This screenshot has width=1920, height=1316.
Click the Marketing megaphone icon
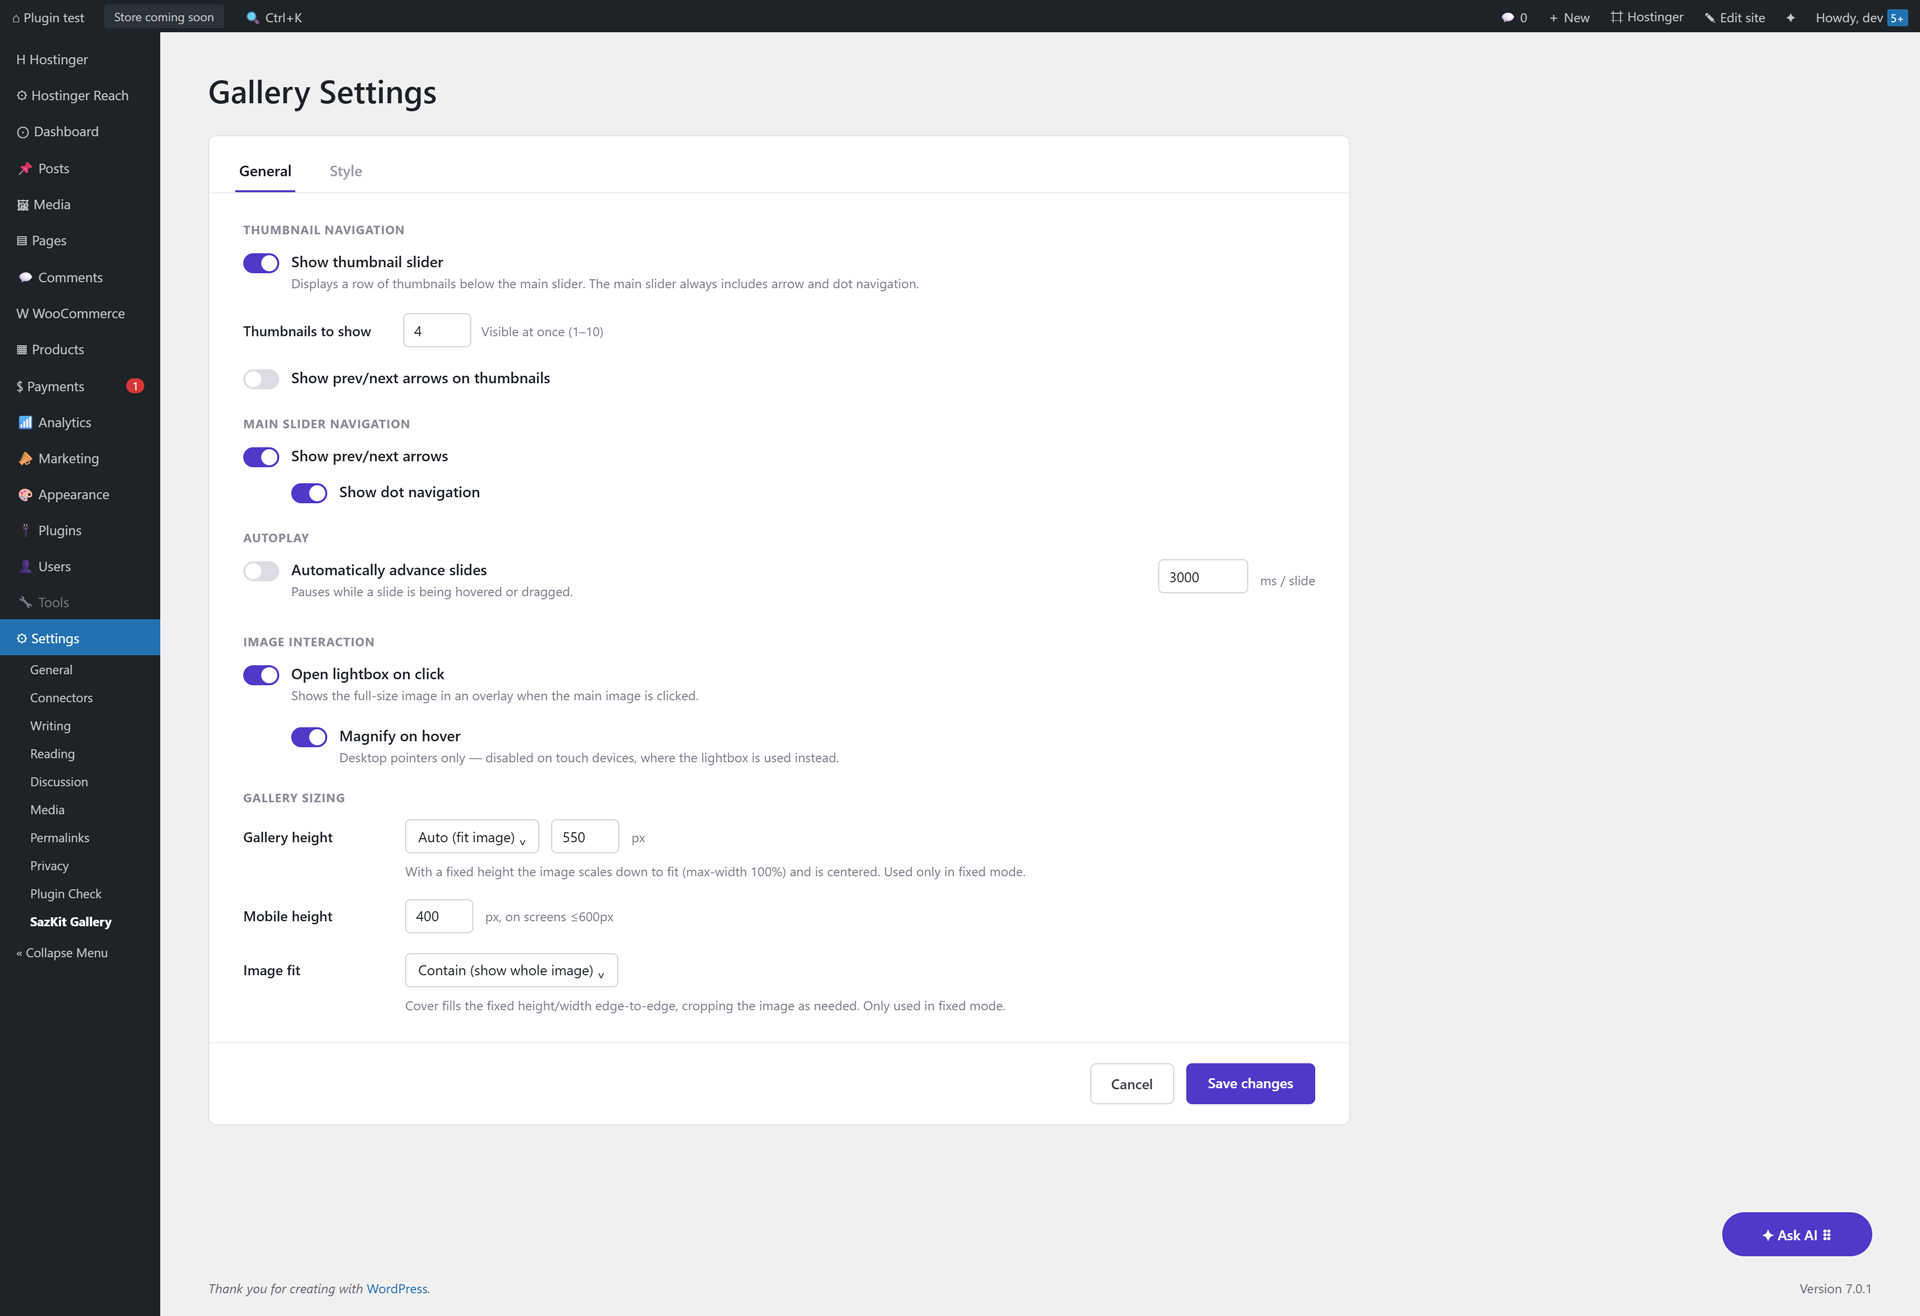[x=25, y=459]
